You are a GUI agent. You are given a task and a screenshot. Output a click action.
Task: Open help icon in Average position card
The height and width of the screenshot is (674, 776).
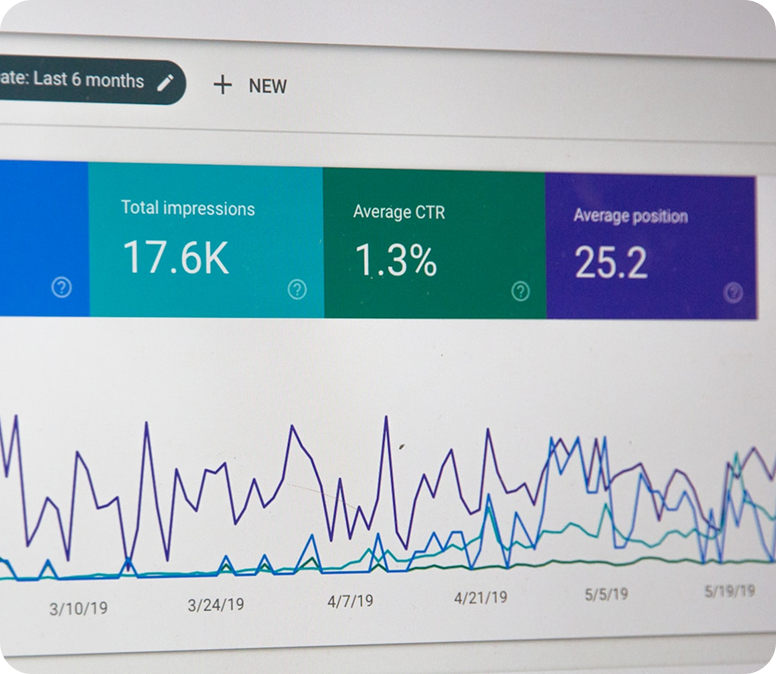[x=733, y=292]
